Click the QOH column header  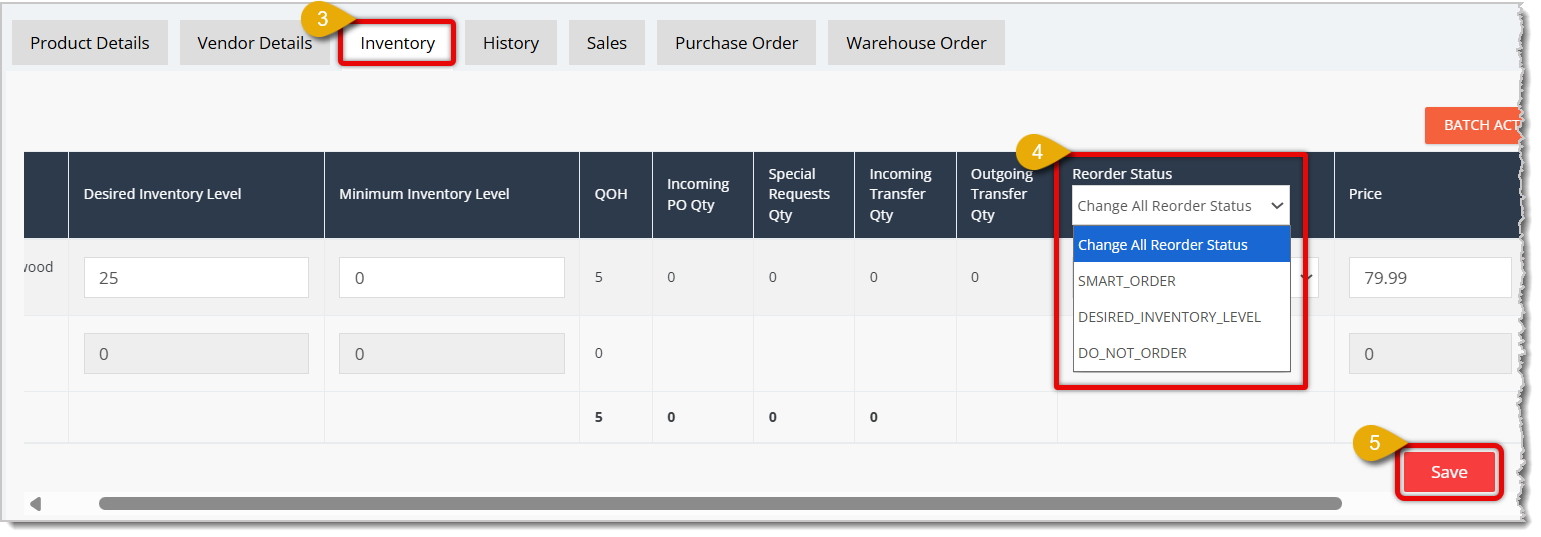(x=616, y=194)
